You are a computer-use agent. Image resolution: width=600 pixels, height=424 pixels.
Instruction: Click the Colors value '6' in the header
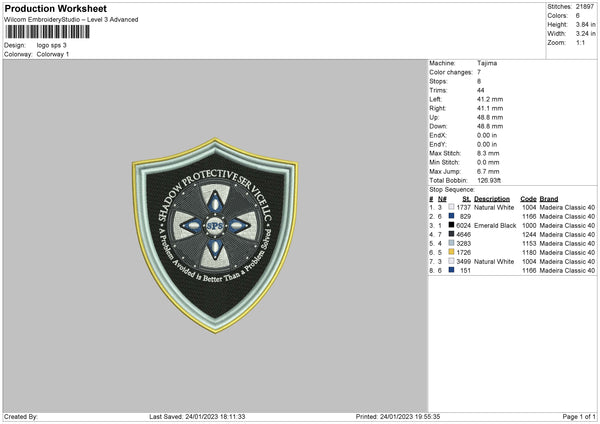pyautogui.click(x=578, y=16)
